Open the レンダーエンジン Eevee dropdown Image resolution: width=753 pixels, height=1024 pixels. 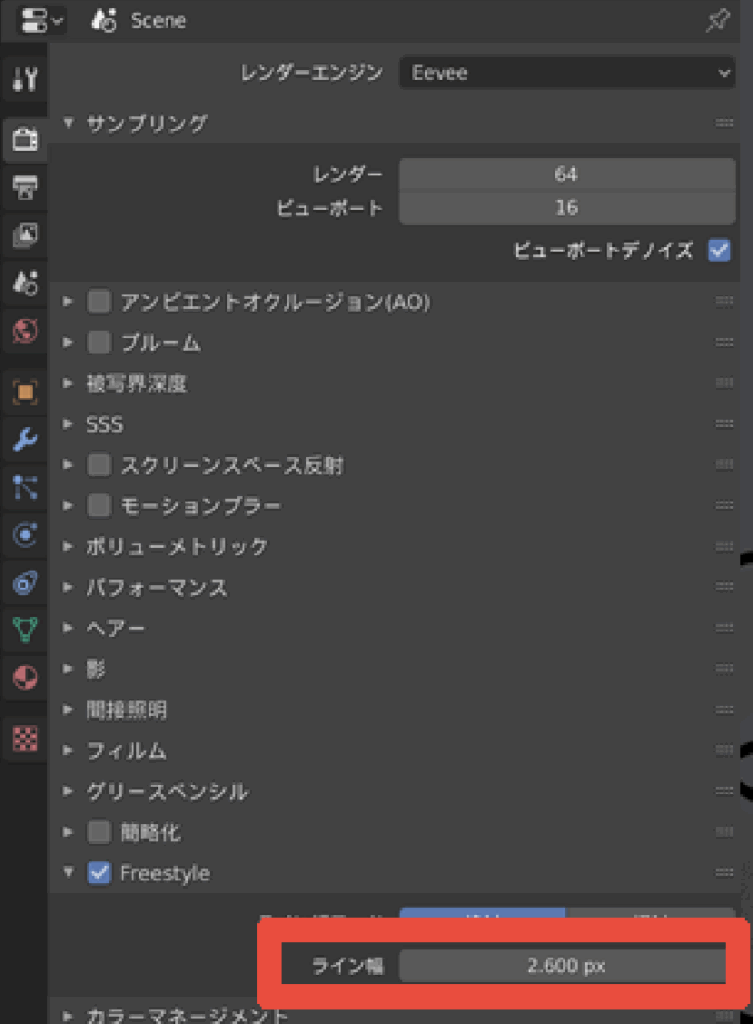(566, 73)
